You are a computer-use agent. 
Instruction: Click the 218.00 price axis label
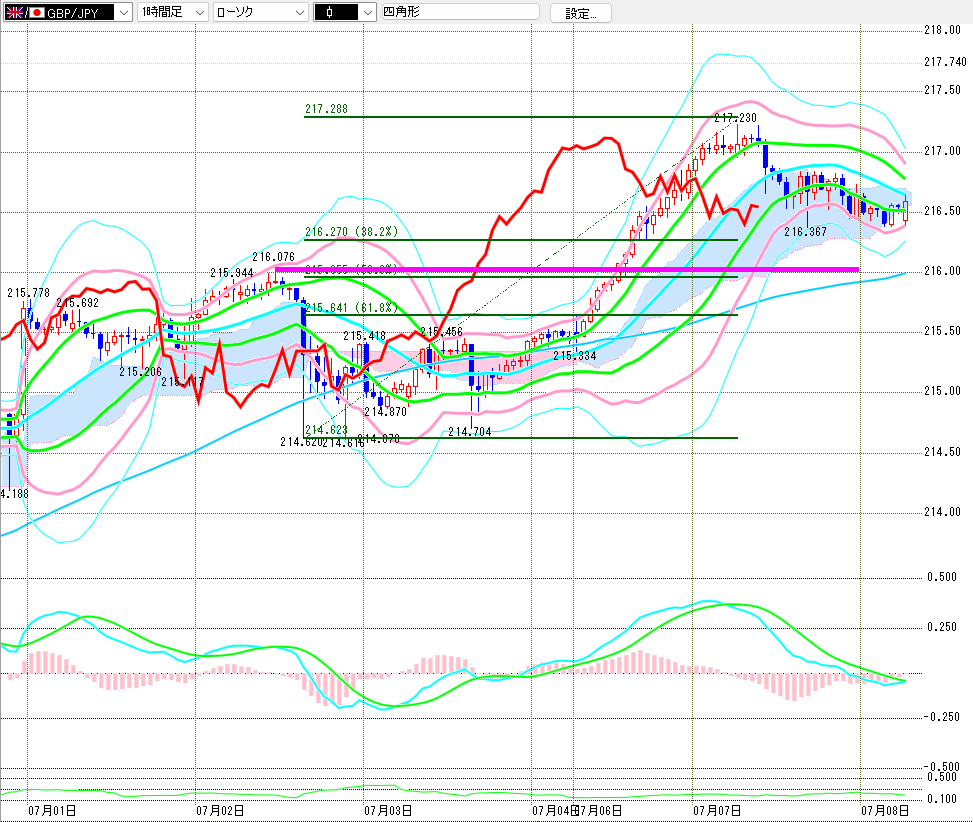pos(942,30)
